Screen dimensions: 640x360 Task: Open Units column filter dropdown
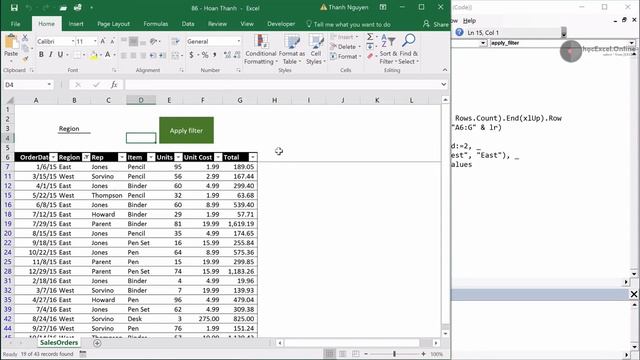pyautogui.click(x=178, y=157)
